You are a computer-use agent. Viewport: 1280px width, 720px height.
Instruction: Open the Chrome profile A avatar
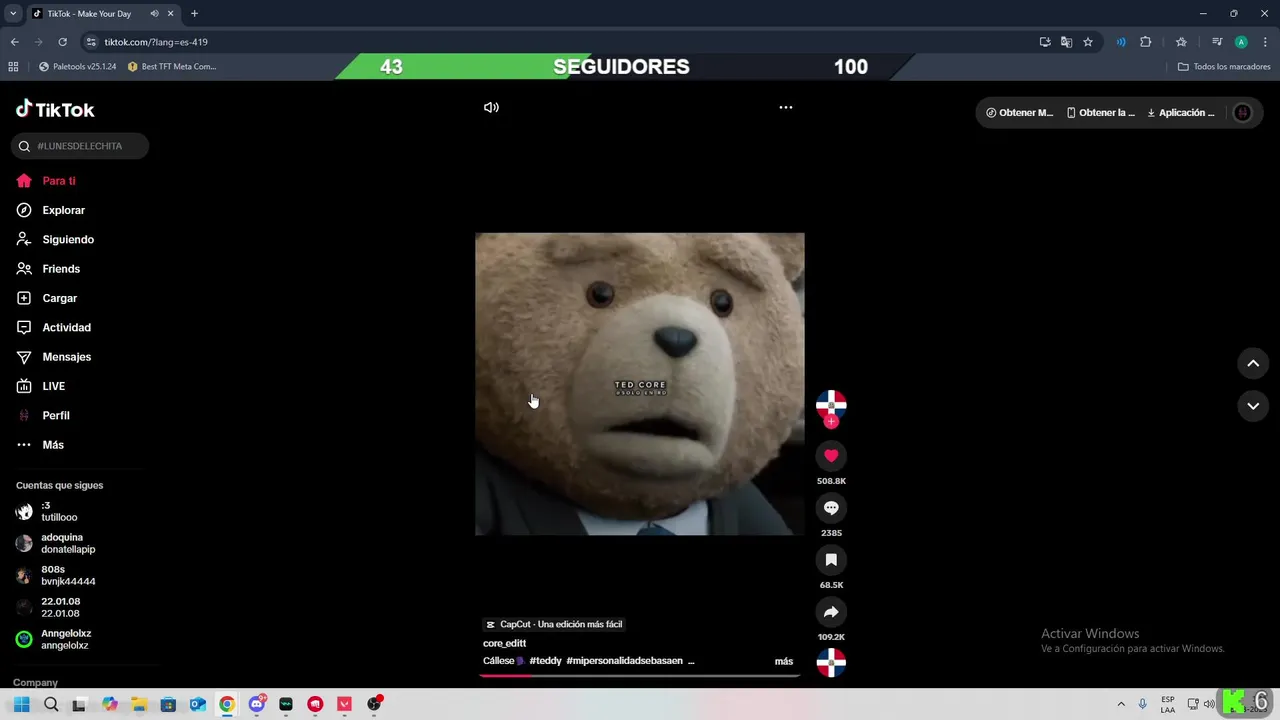coord(1241,42)
